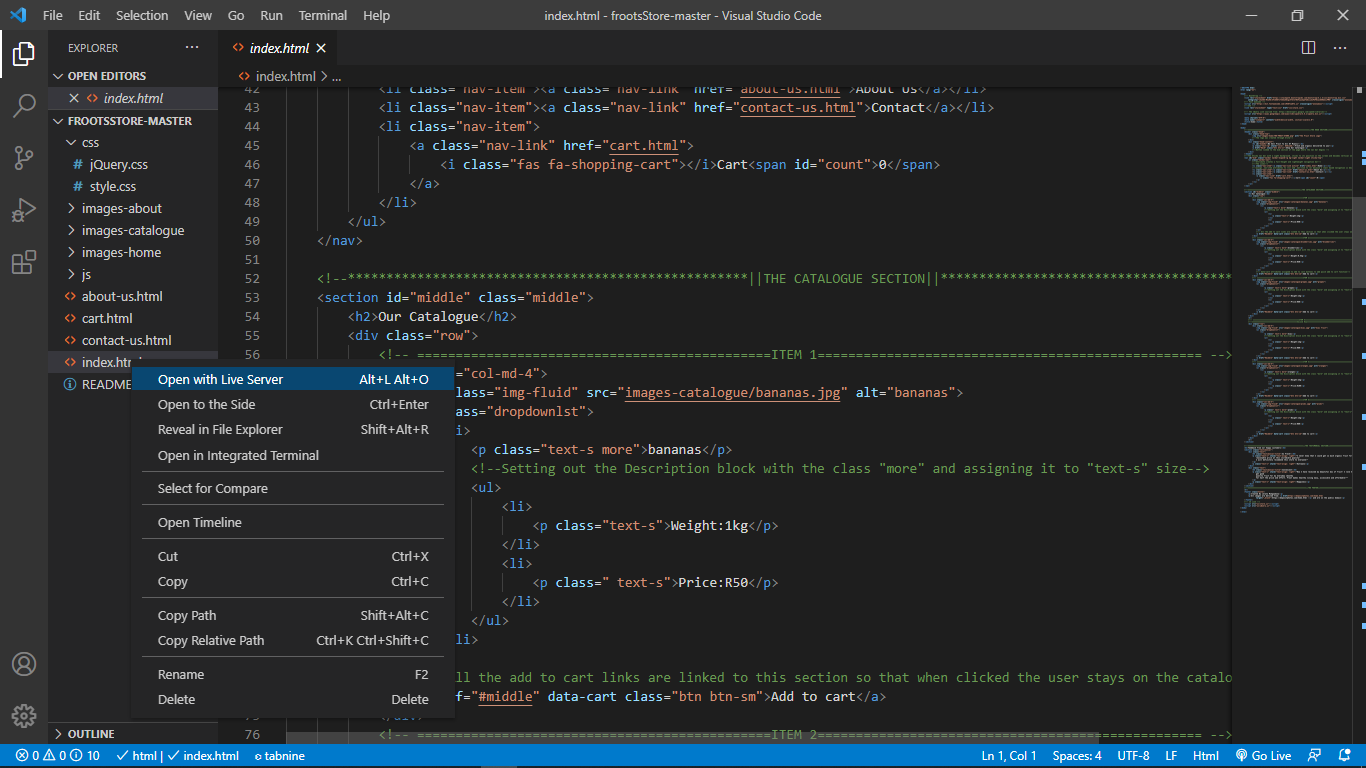Open the Source Control view

pyautogui.click(x=24, y=158)
